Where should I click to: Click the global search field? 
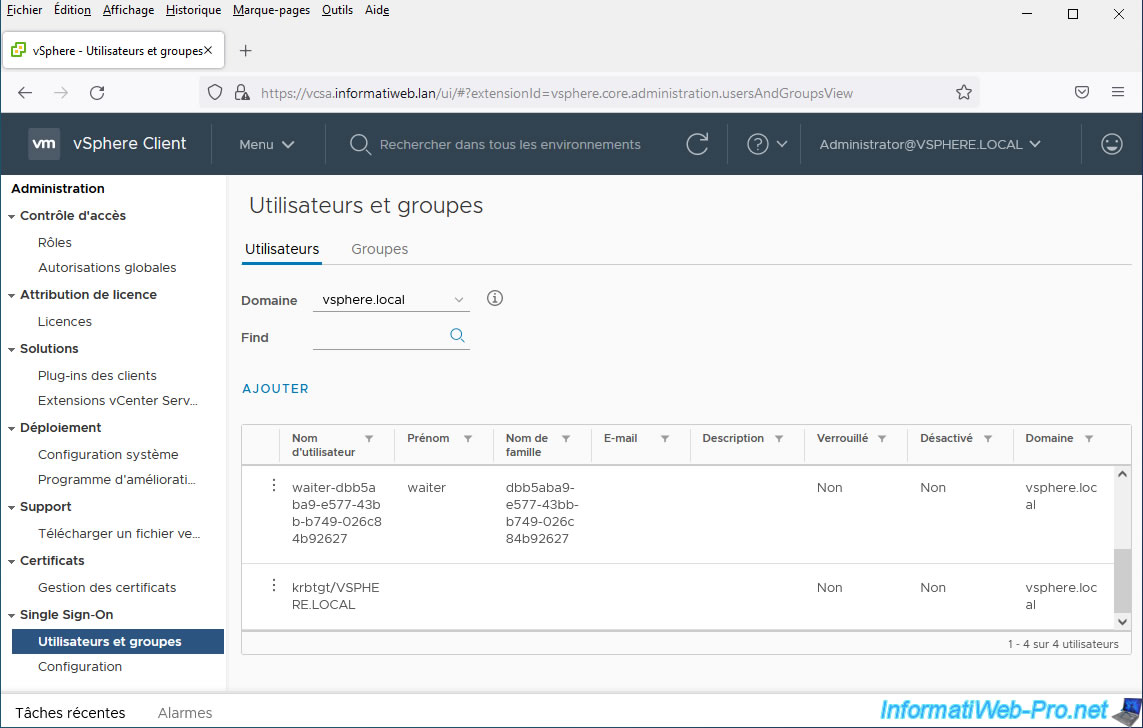tap(510, 144)
